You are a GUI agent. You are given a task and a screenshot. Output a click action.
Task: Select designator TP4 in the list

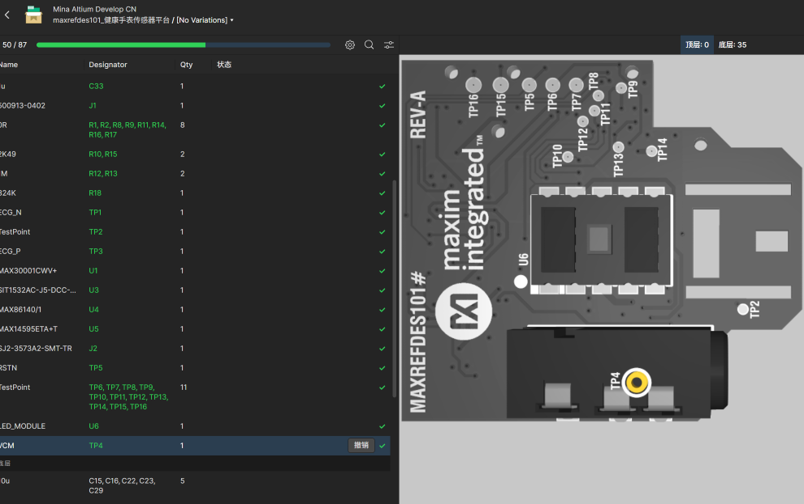pos(95,446)
